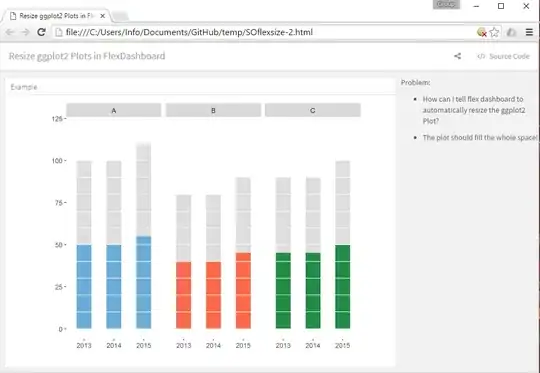Bookmark page with the star icon

point(494,32)
